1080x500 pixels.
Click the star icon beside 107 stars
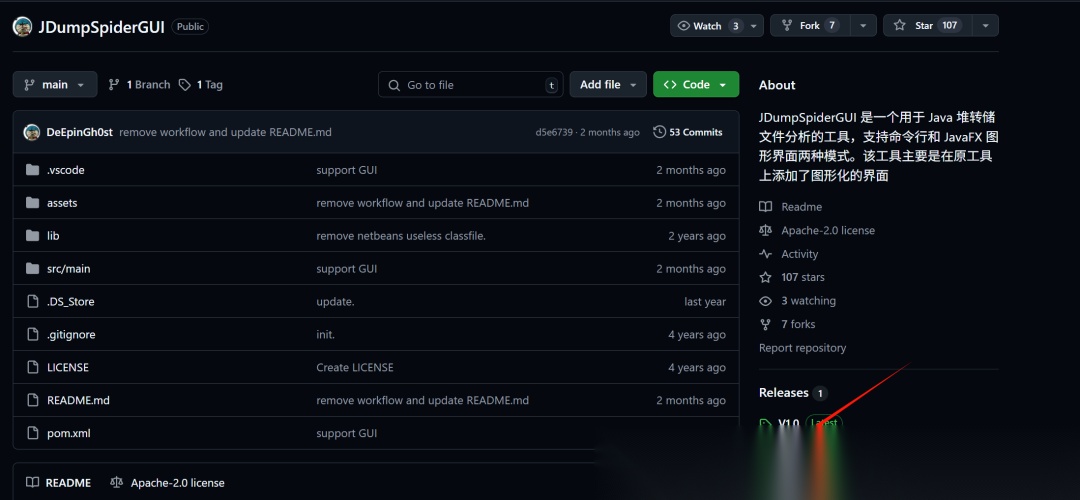pos(765,277)
